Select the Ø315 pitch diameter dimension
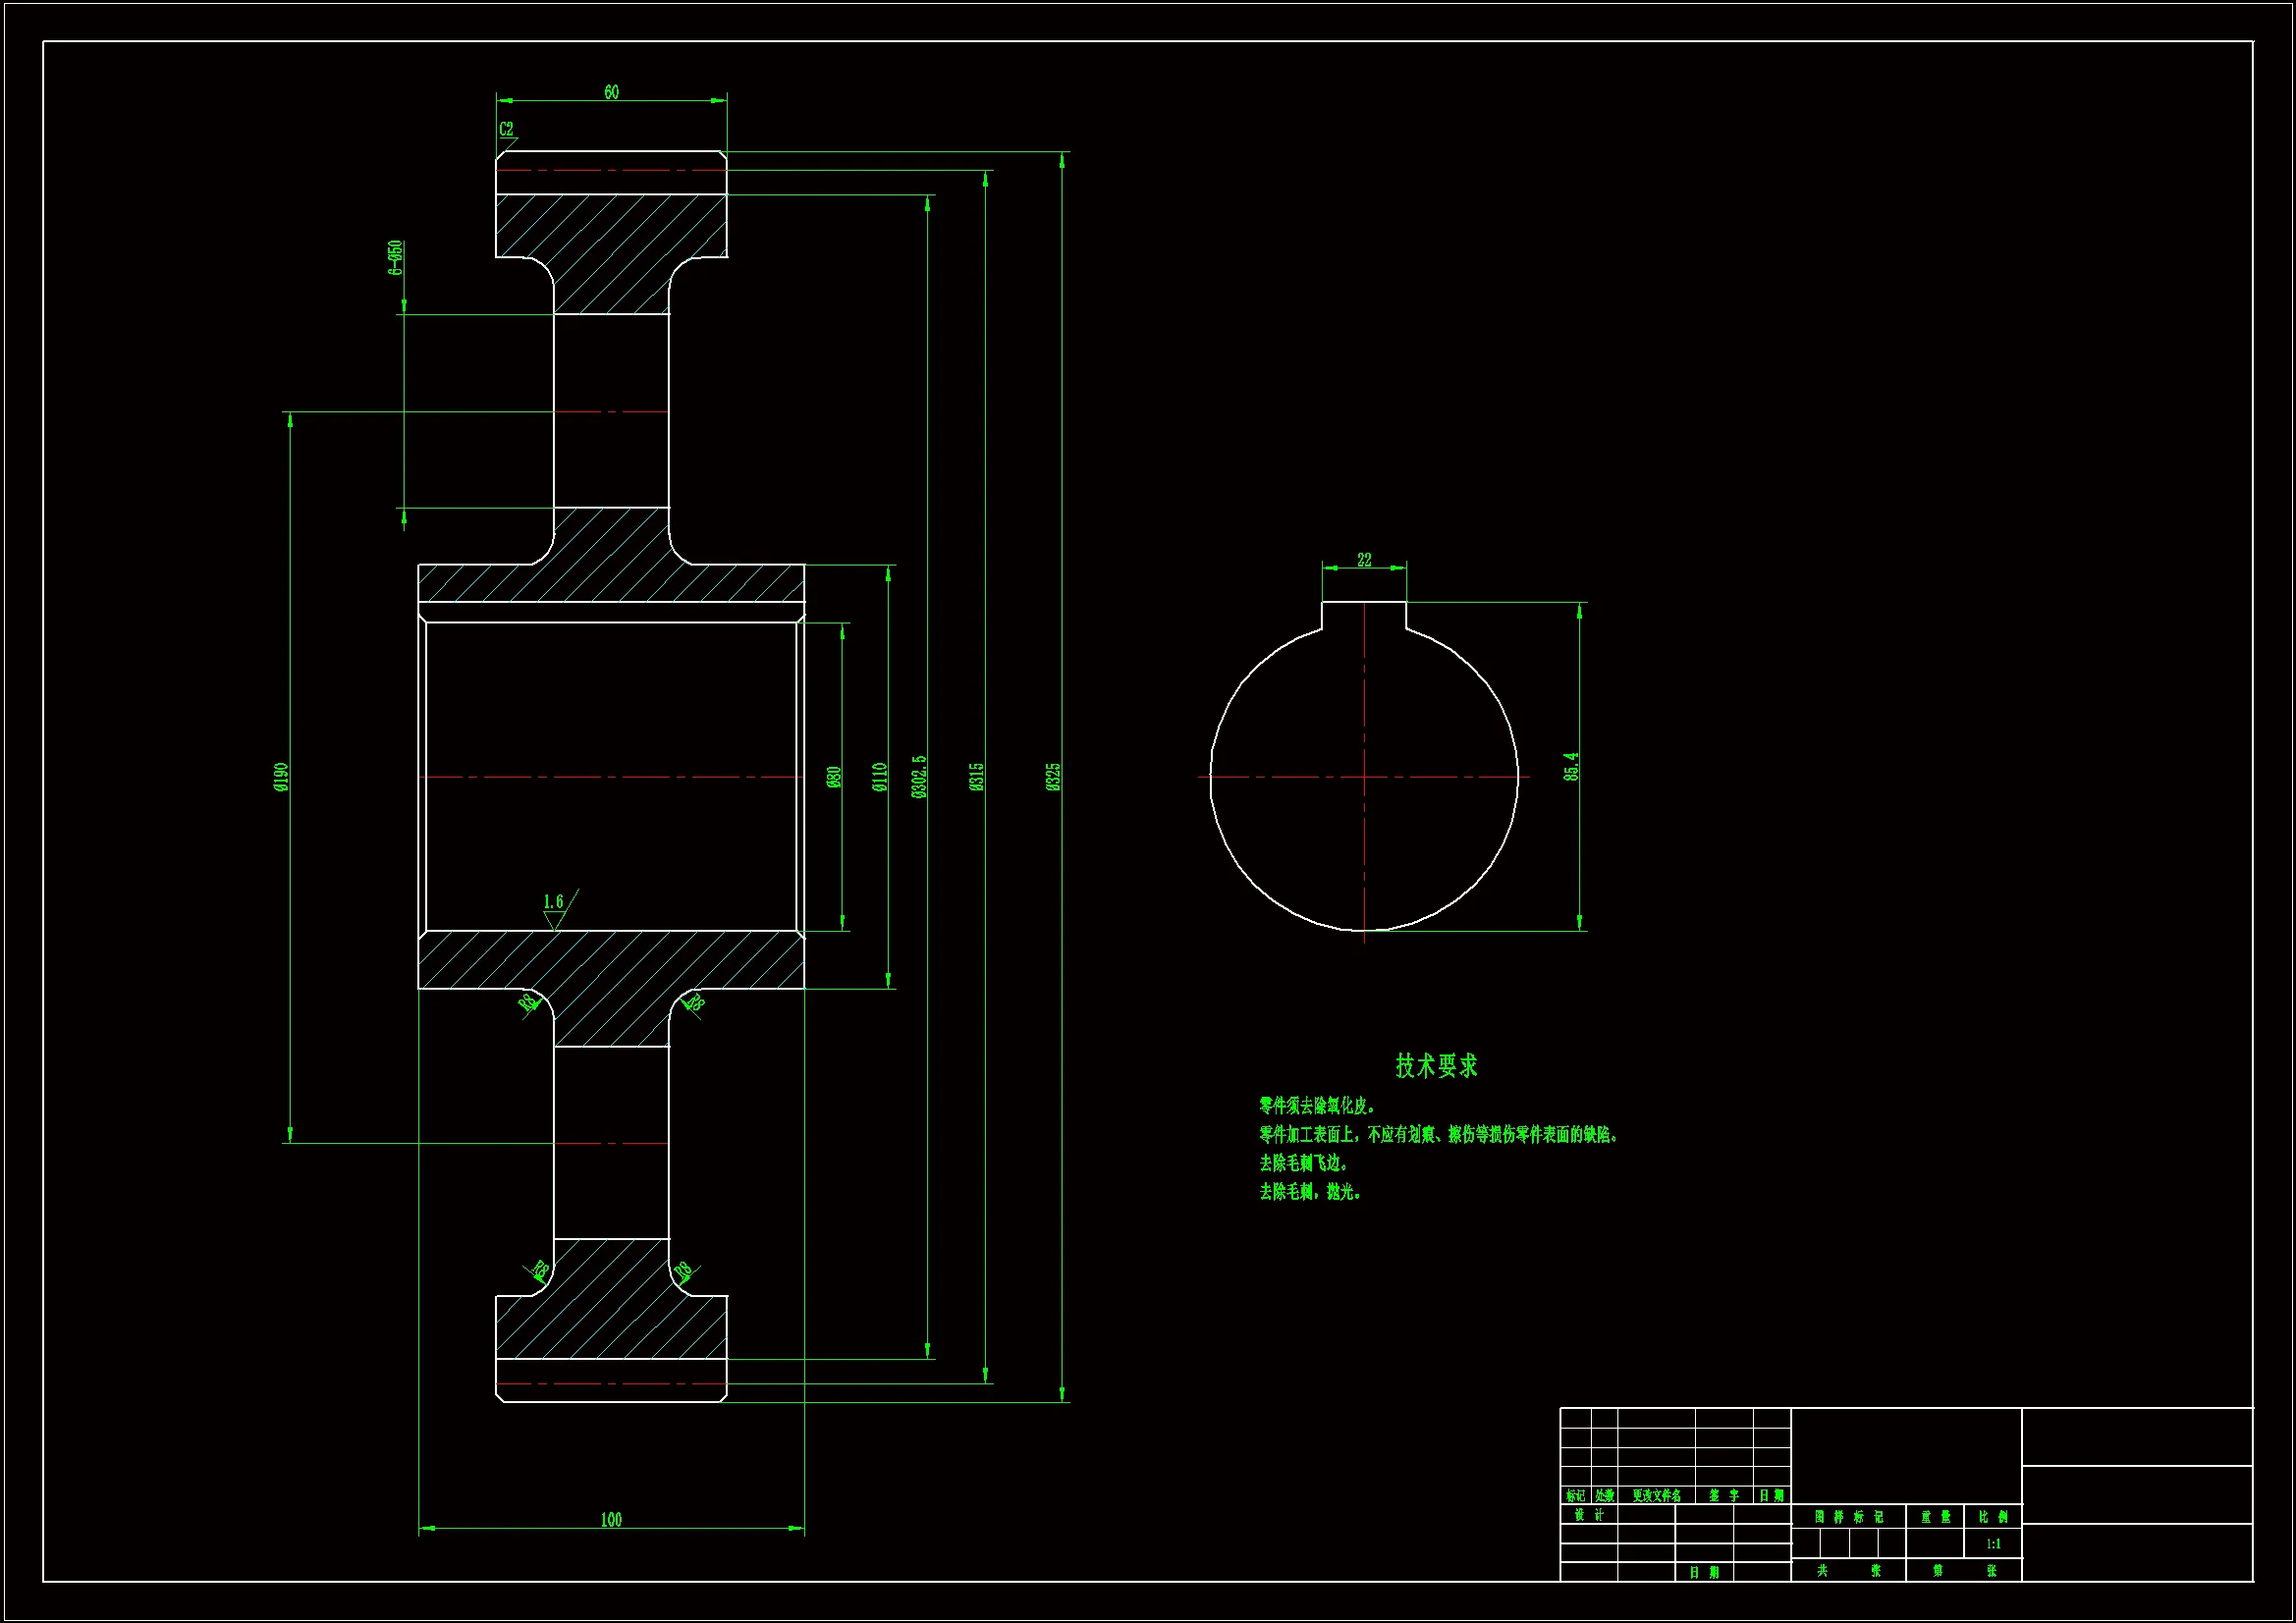 977,777
